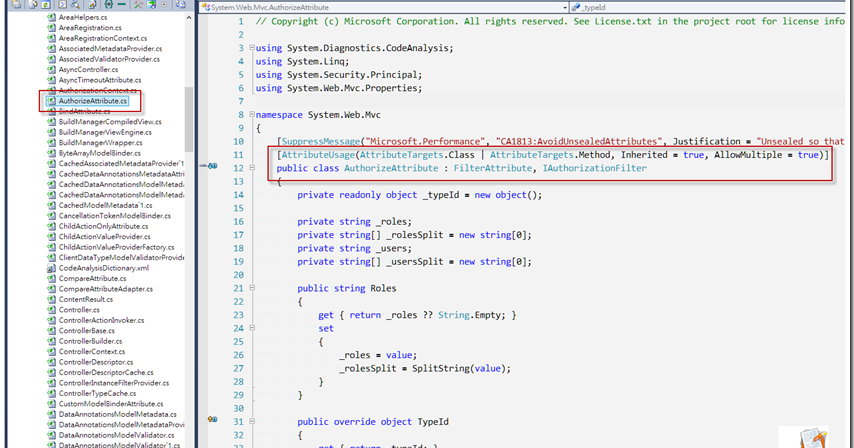Image resolution: width=854 pixels, height=448 pixels.
Task: Click the ContentResult.cs file icon
Action: click(51, 299)
